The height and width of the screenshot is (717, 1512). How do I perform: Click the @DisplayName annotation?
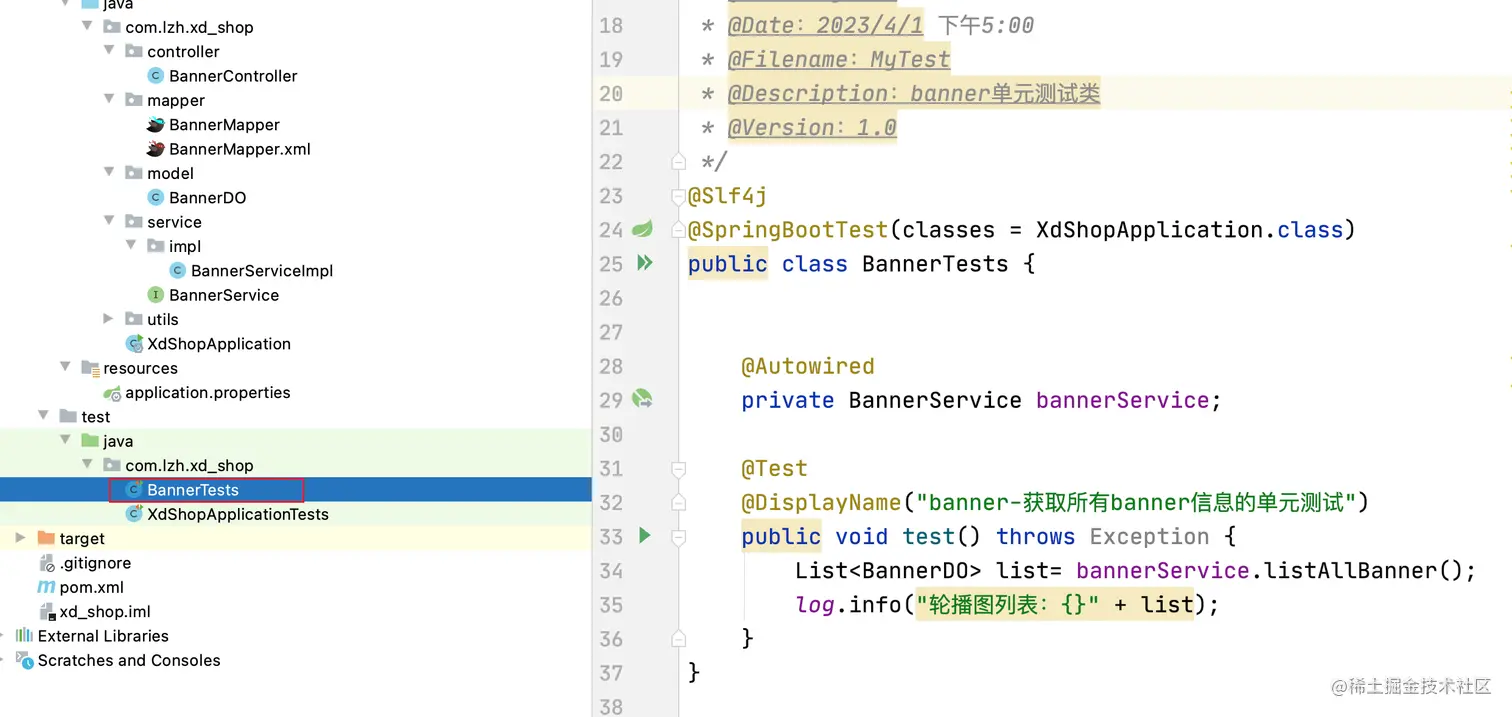coord(821,502)
